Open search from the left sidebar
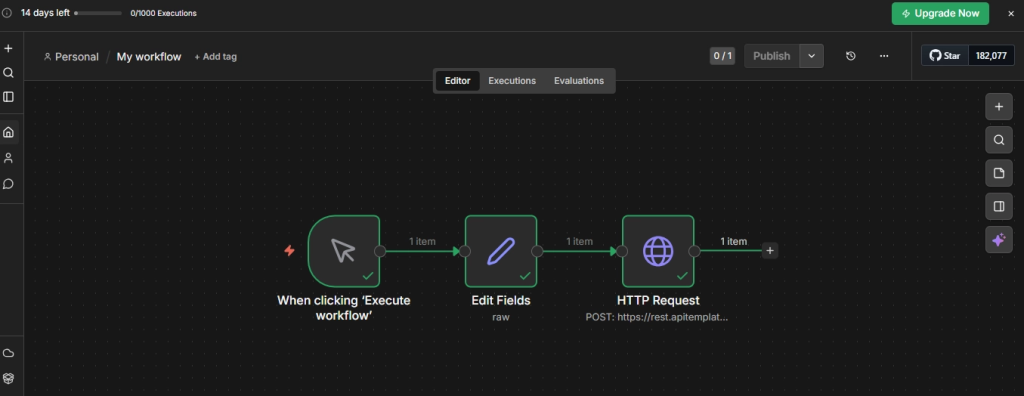 click(8, 73)
